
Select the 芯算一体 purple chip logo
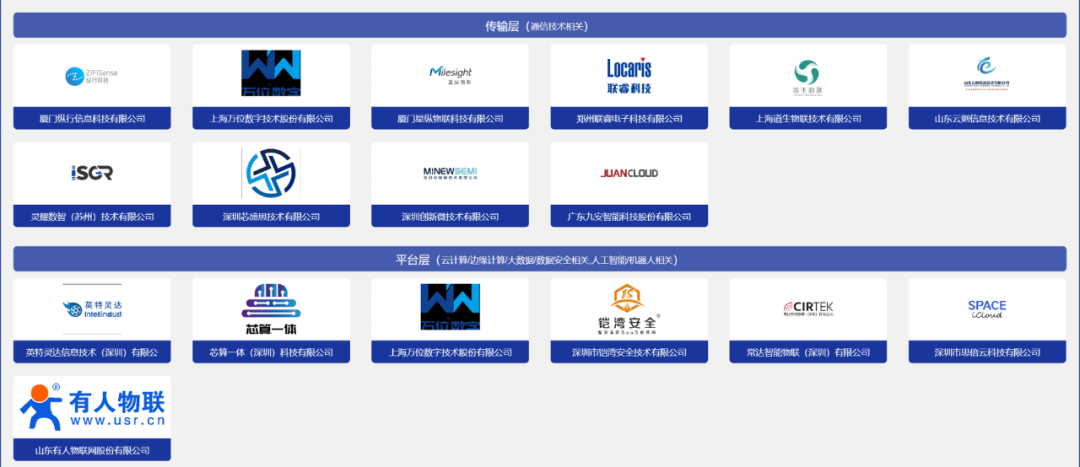271,309
